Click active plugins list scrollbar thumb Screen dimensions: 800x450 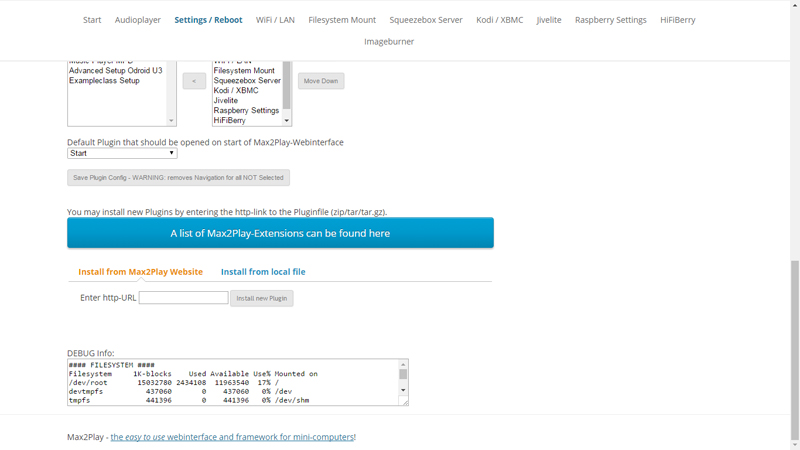(x=287, y=85)
